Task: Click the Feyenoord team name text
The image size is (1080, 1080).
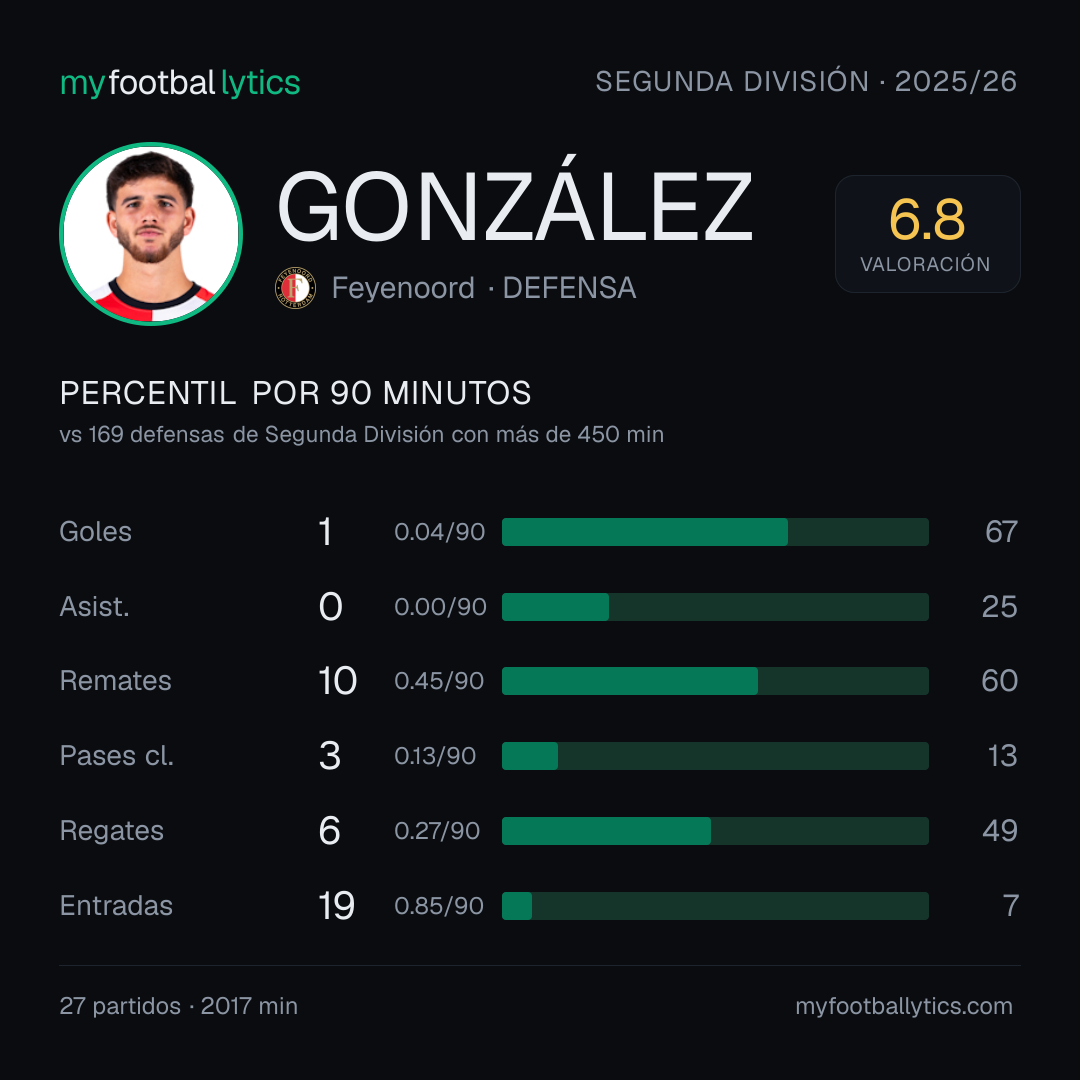Action: tap(403, 288)
